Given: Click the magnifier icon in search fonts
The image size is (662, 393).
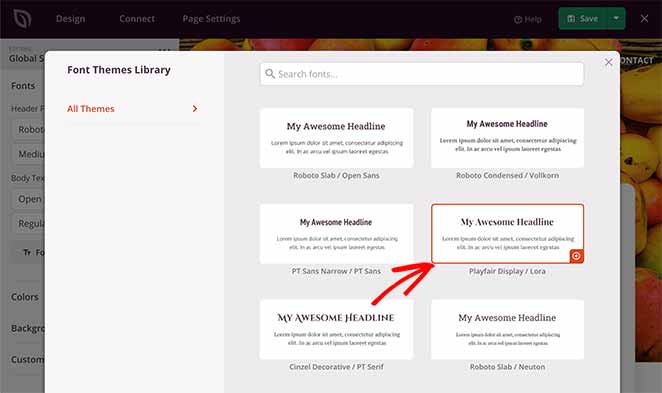Looking at the screenshot, I should coord(270,74).
